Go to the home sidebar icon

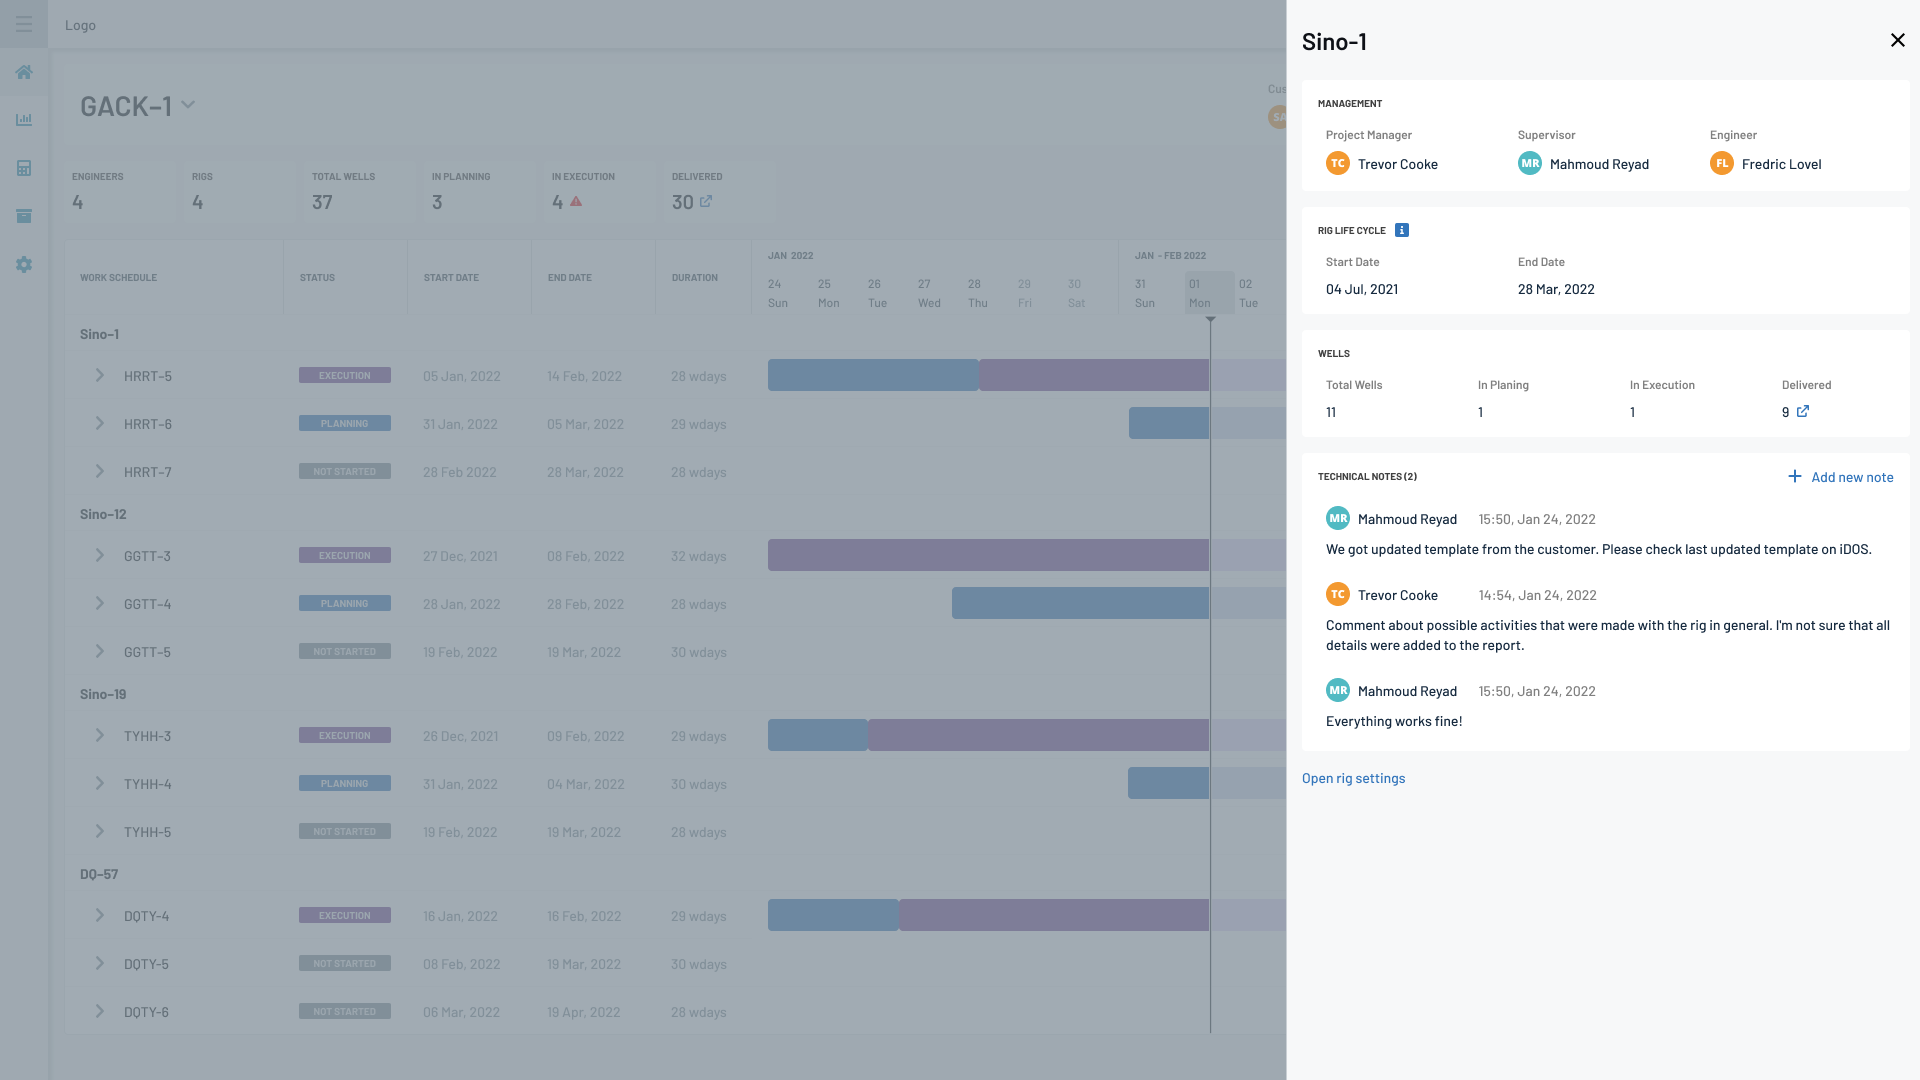pyautogui.click(x=24, y=72)
